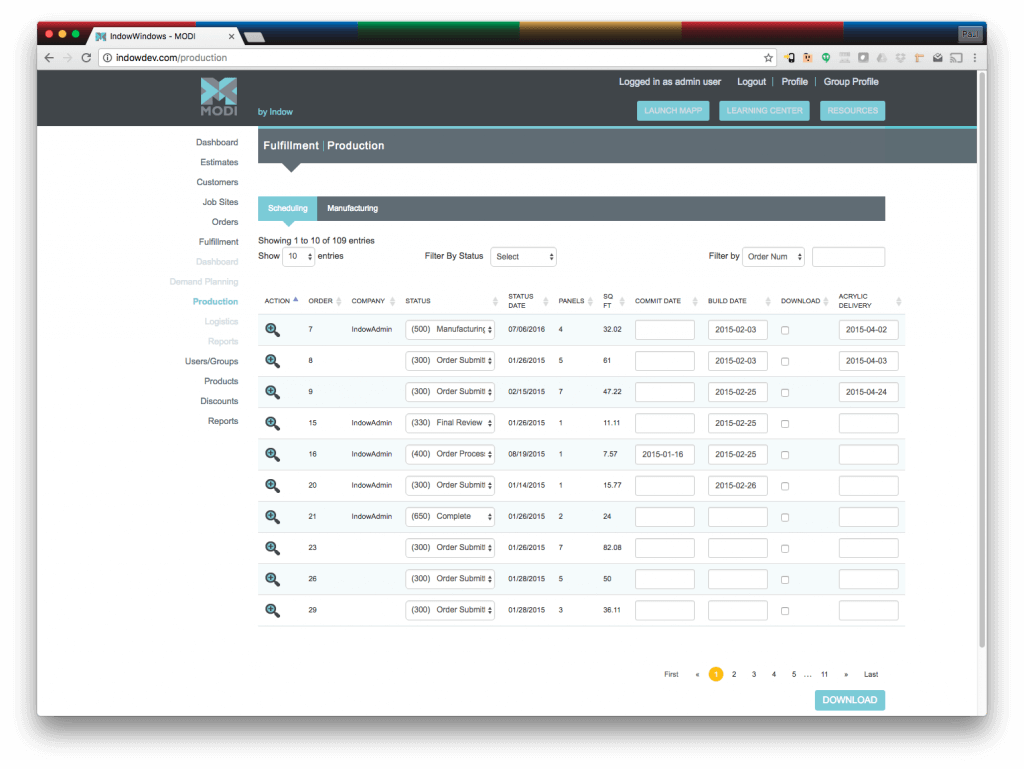The width and height of the screenshot is (1024, 769).
Task: Enable download checkbox on order 26 row
Action: tap(785, 580)
